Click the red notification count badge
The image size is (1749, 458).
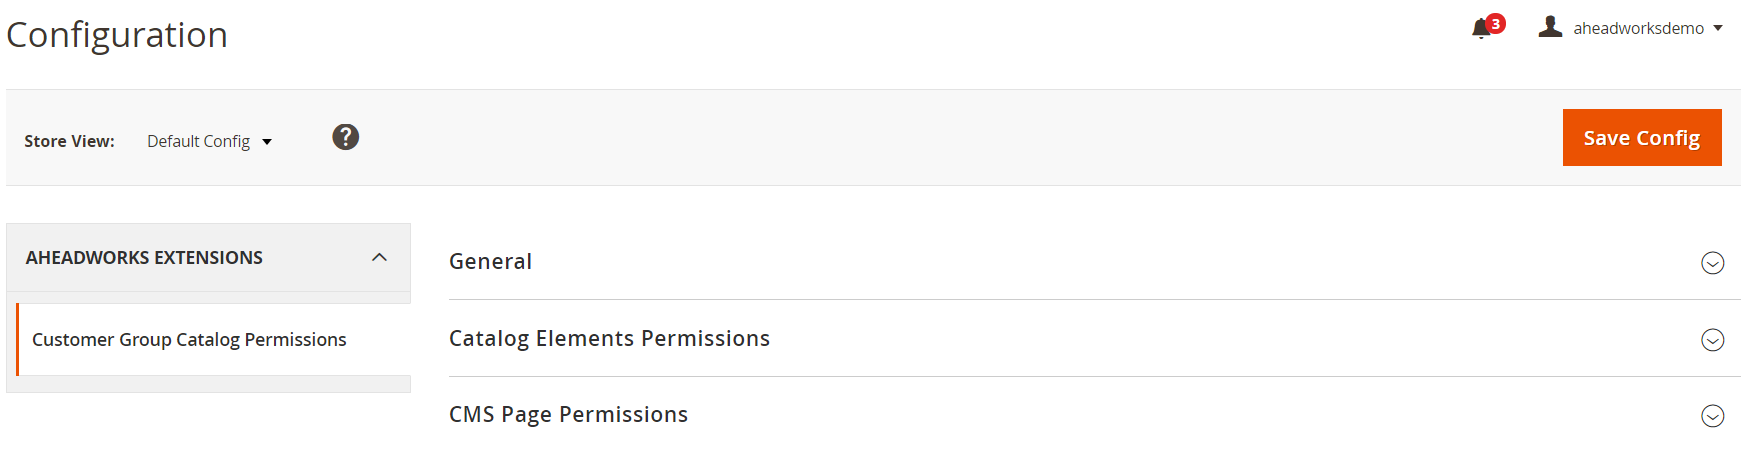click(x=1495, y=23)
